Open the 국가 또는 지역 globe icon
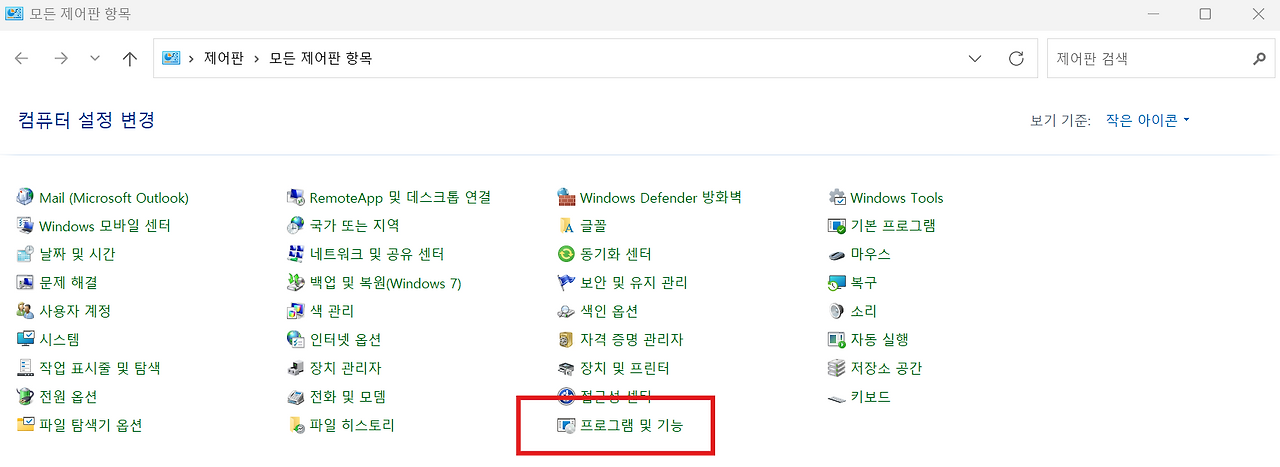Screen dimensions: 1280x467 click(296, 226)
